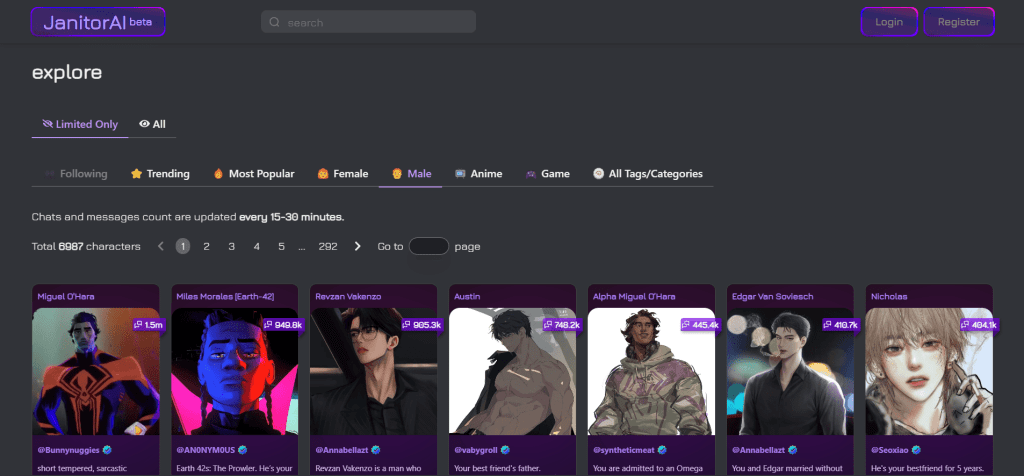Open All Tags/Categories list

point(647,174)
